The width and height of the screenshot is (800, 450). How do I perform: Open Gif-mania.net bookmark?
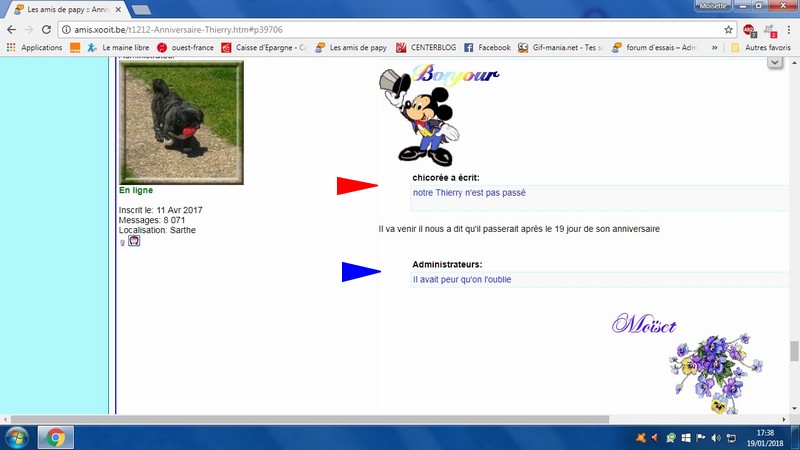pos(560,47)
